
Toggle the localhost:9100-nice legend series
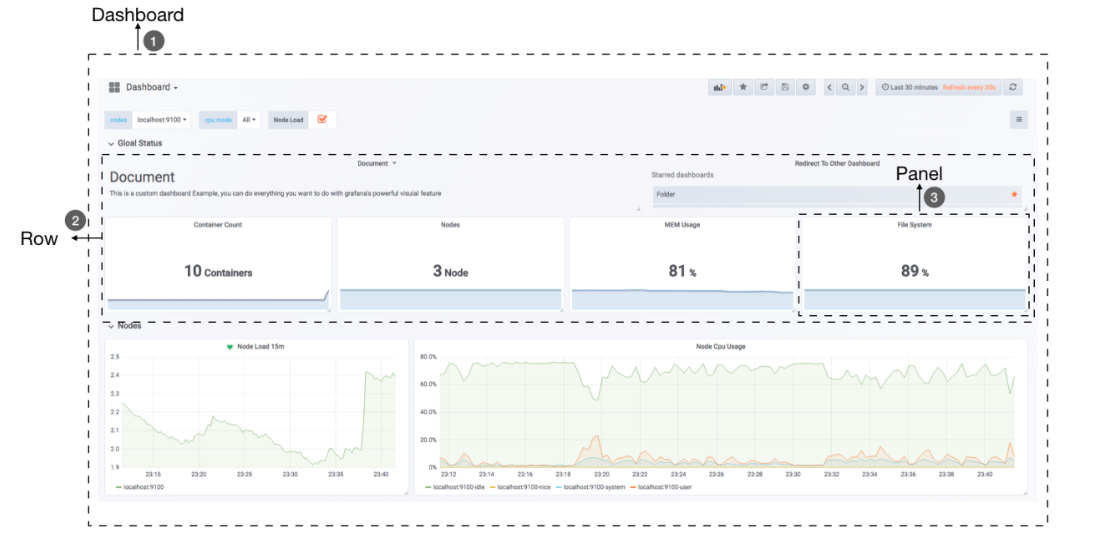519,487
